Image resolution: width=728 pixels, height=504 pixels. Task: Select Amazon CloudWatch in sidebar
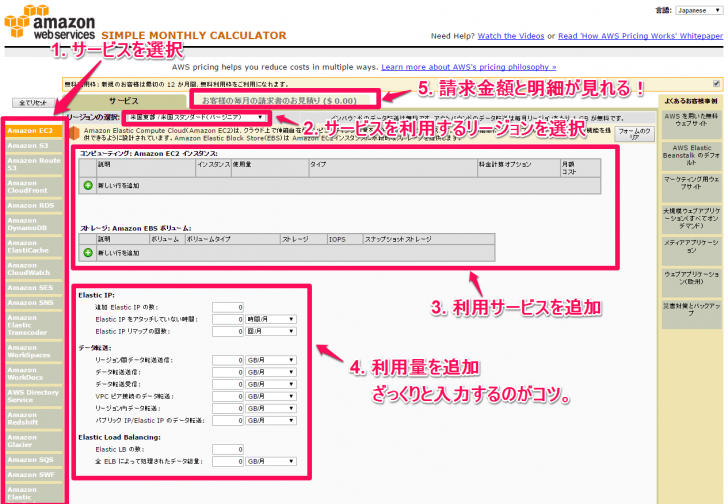(34, 269)
